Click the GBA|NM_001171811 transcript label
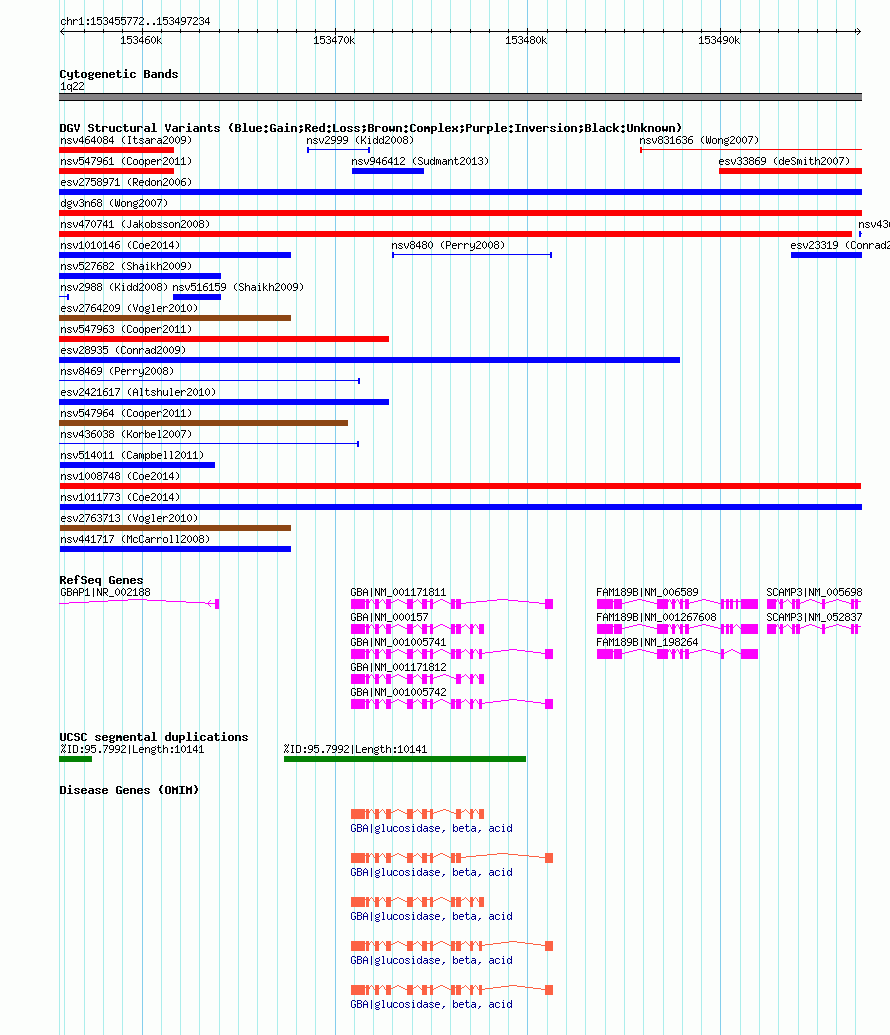Image resolution: width=890 pixels, height=1035 pixels. coord(398,592)
